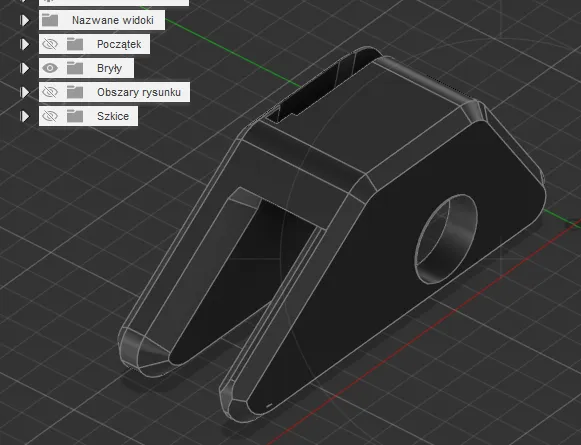Expand the Szkice folder arrow
Viewport: 581px width, 445px height.
[25, 116]
